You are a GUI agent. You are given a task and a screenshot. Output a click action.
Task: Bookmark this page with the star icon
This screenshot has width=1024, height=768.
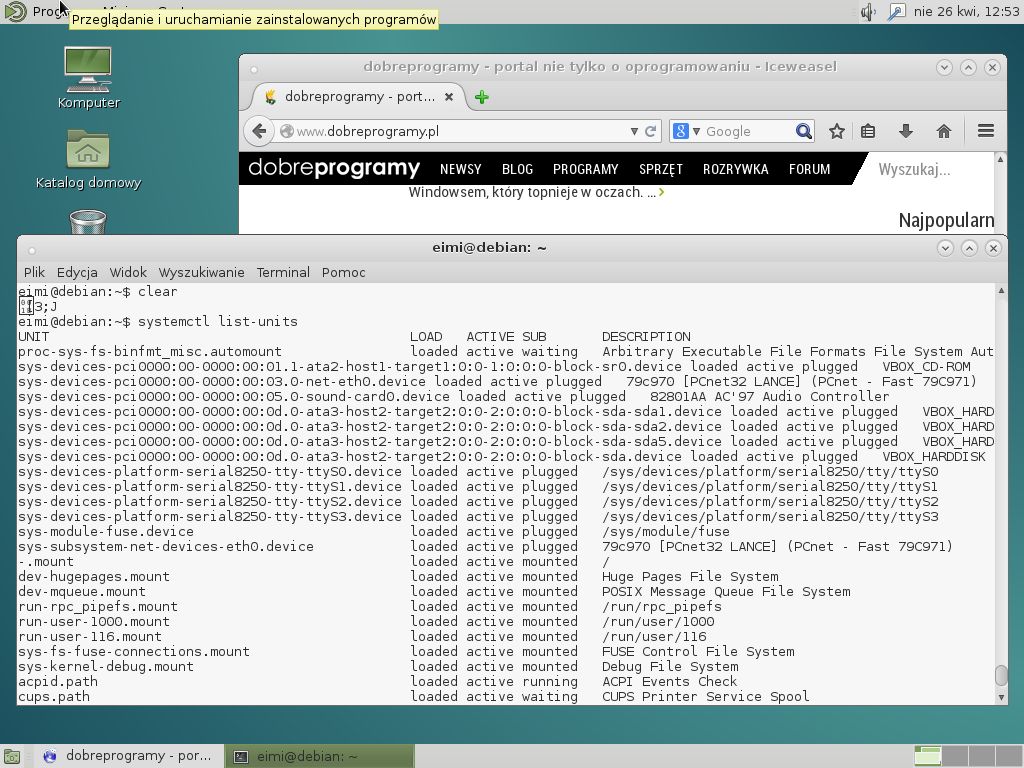tap(837, 131)
